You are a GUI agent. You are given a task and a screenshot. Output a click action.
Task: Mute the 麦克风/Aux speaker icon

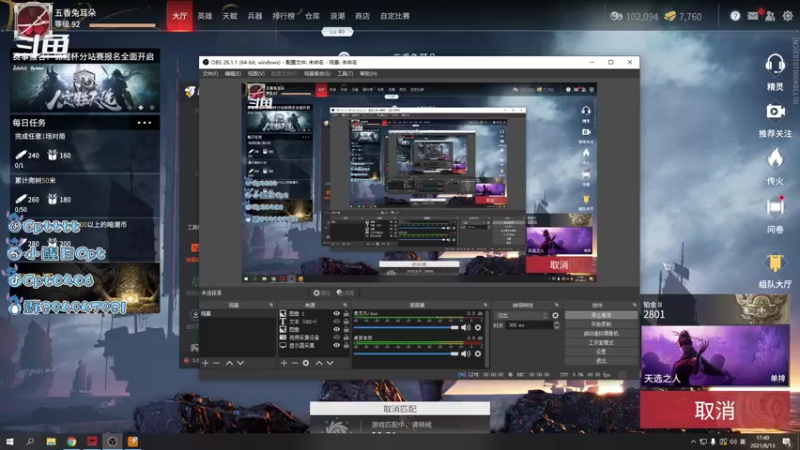pos(465,328)
